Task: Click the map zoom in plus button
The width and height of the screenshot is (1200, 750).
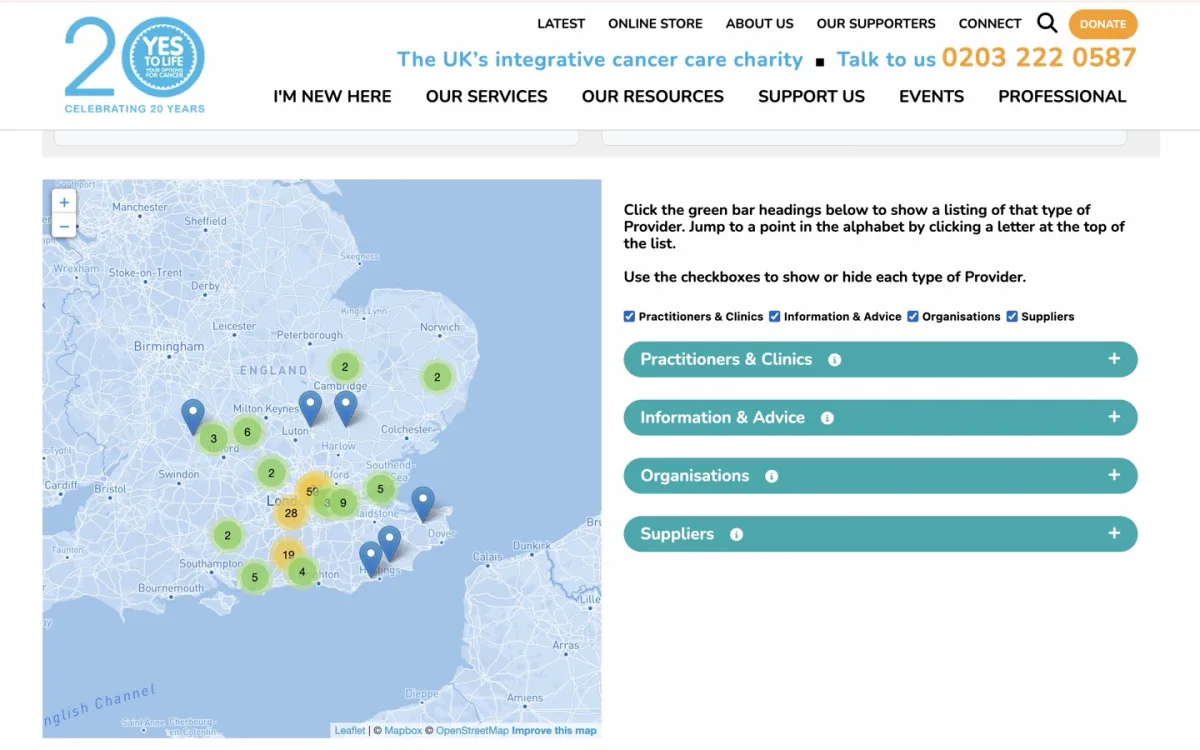Action: (x=64, y=202)
